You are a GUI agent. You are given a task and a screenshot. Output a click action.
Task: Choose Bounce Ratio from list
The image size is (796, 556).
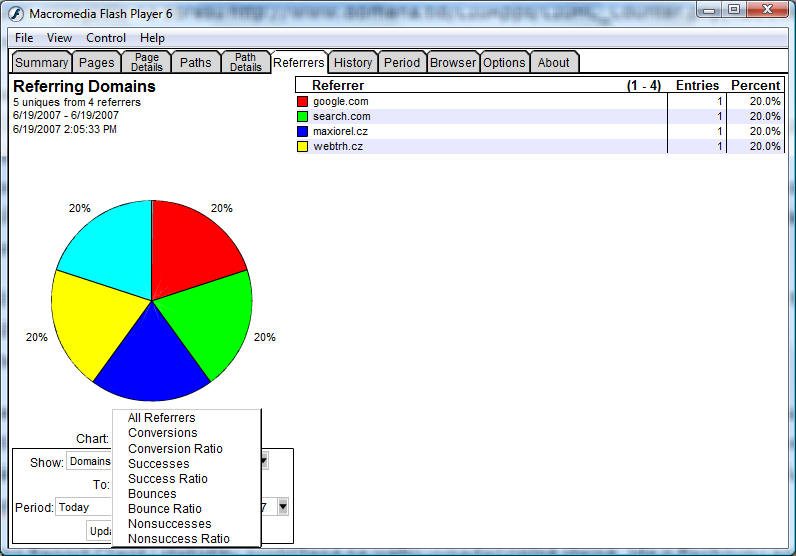164,509
